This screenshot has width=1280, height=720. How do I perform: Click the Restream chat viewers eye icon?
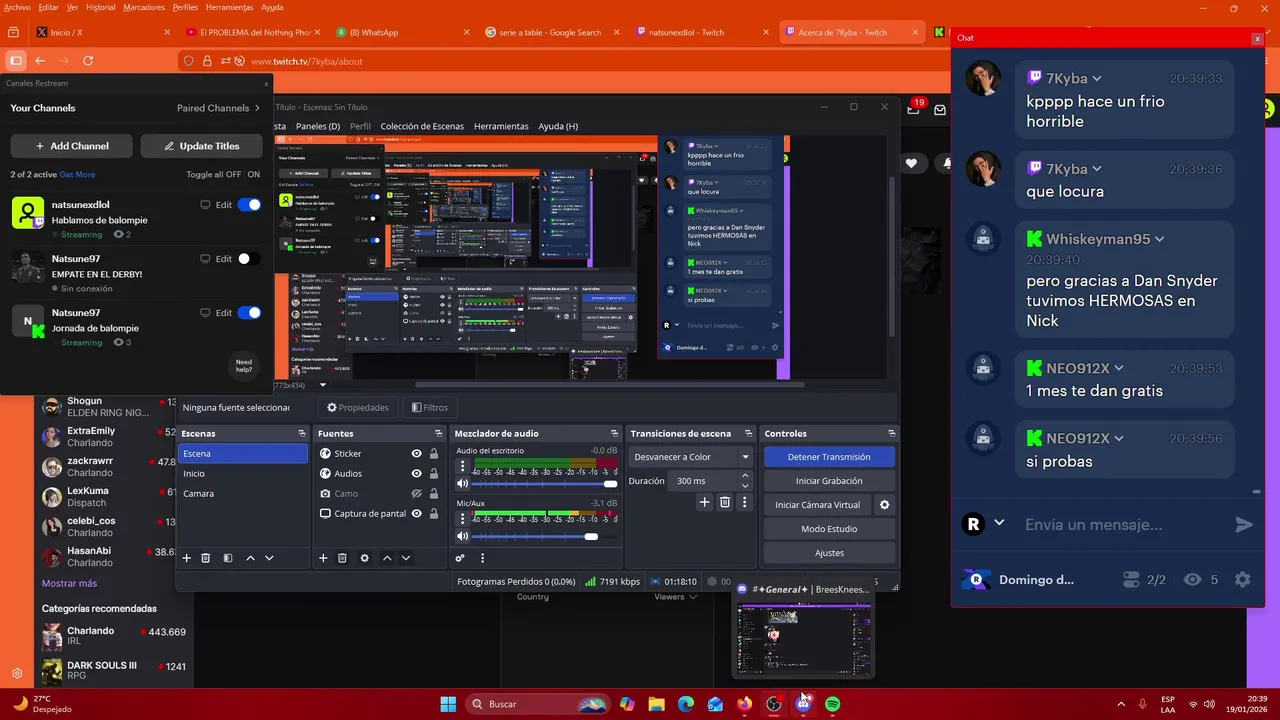tap(1192, 579)
